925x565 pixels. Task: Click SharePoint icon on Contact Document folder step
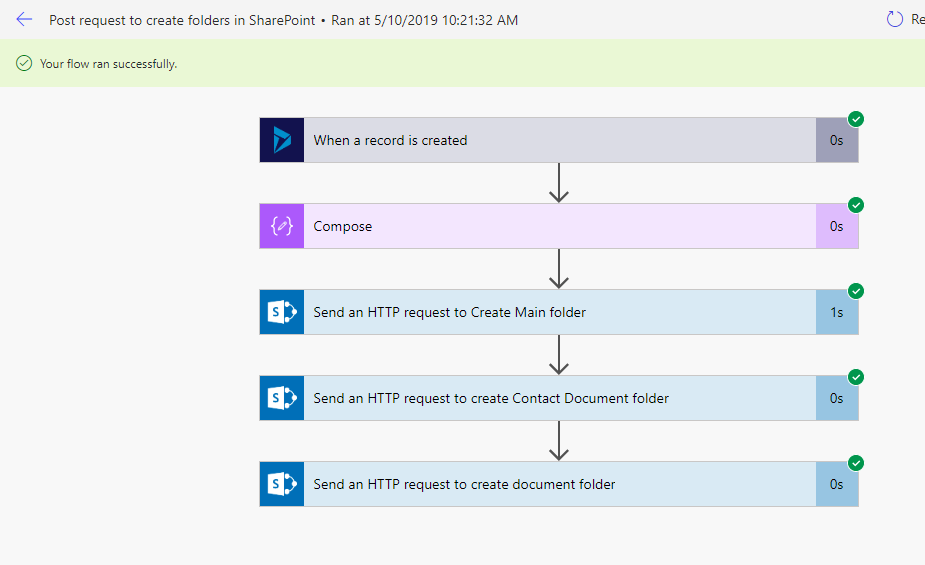282,398
